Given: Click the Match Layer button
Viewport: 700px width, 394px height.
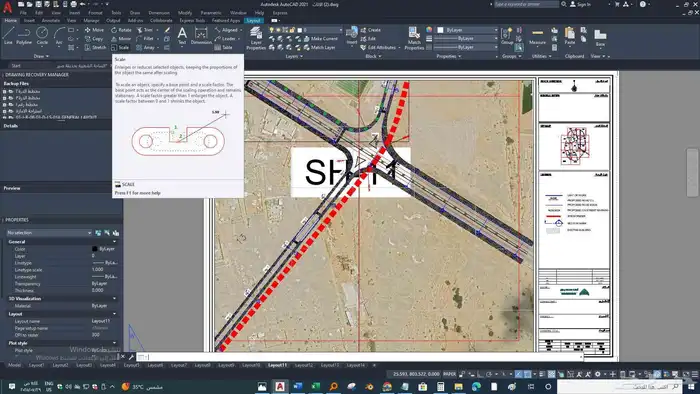Looking at the screenshot, I should (320, 47).
